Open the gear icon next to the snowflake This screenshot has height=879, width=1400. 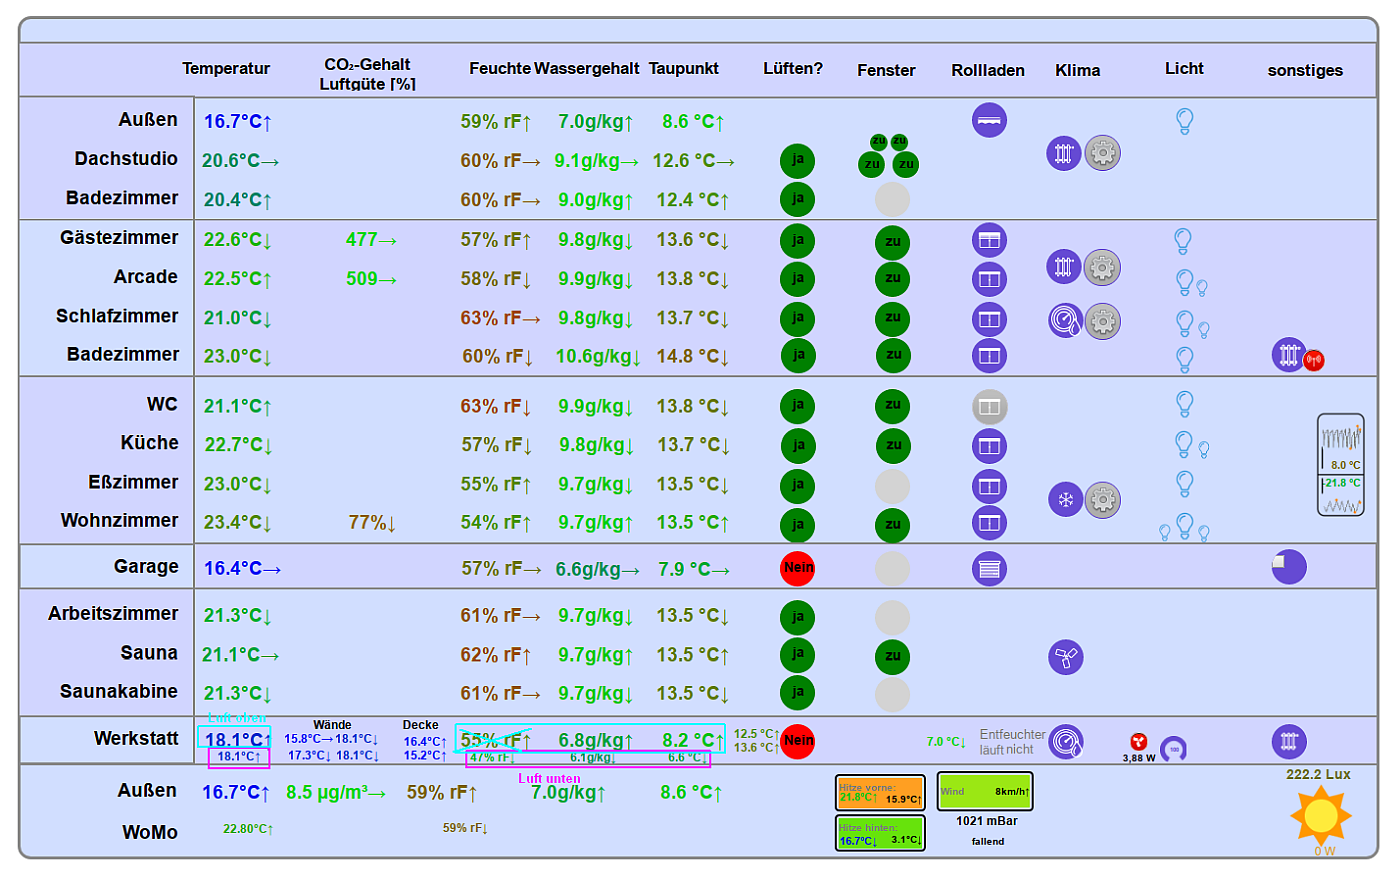click(x=1102, y=499)
